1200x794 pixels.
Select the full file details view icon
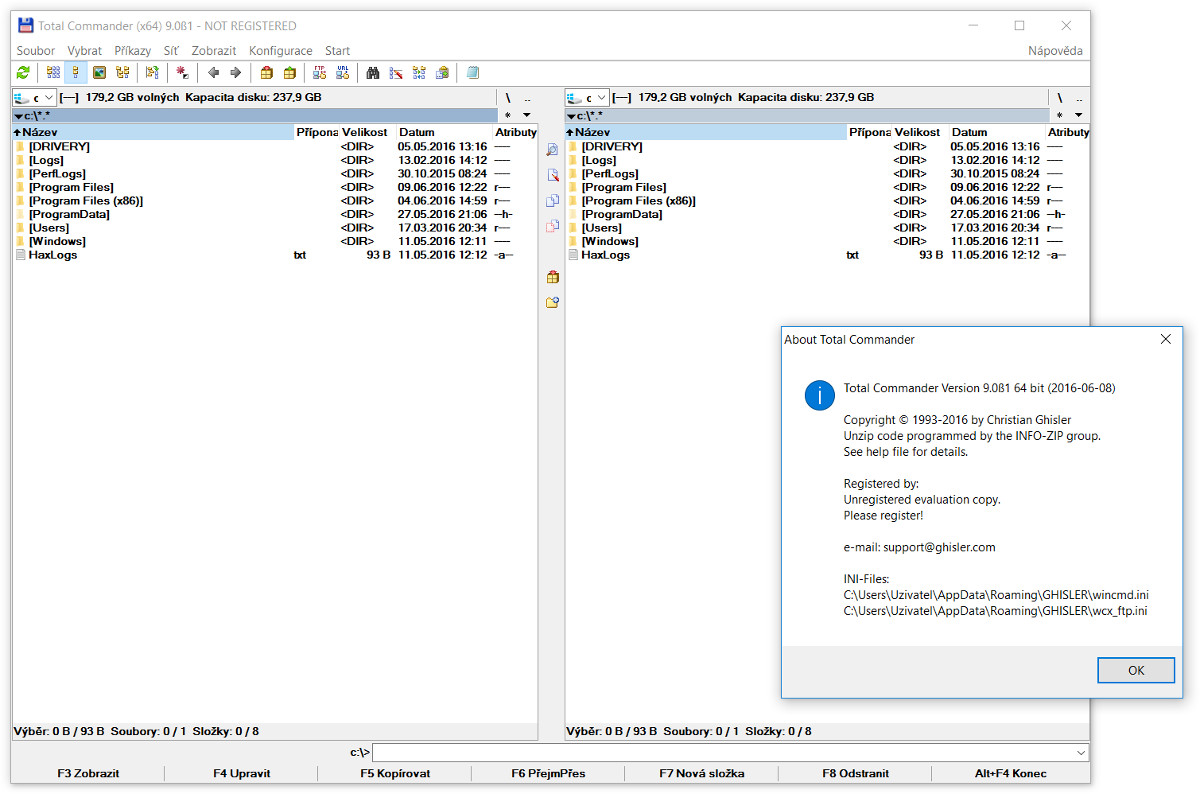pos(75,72)
